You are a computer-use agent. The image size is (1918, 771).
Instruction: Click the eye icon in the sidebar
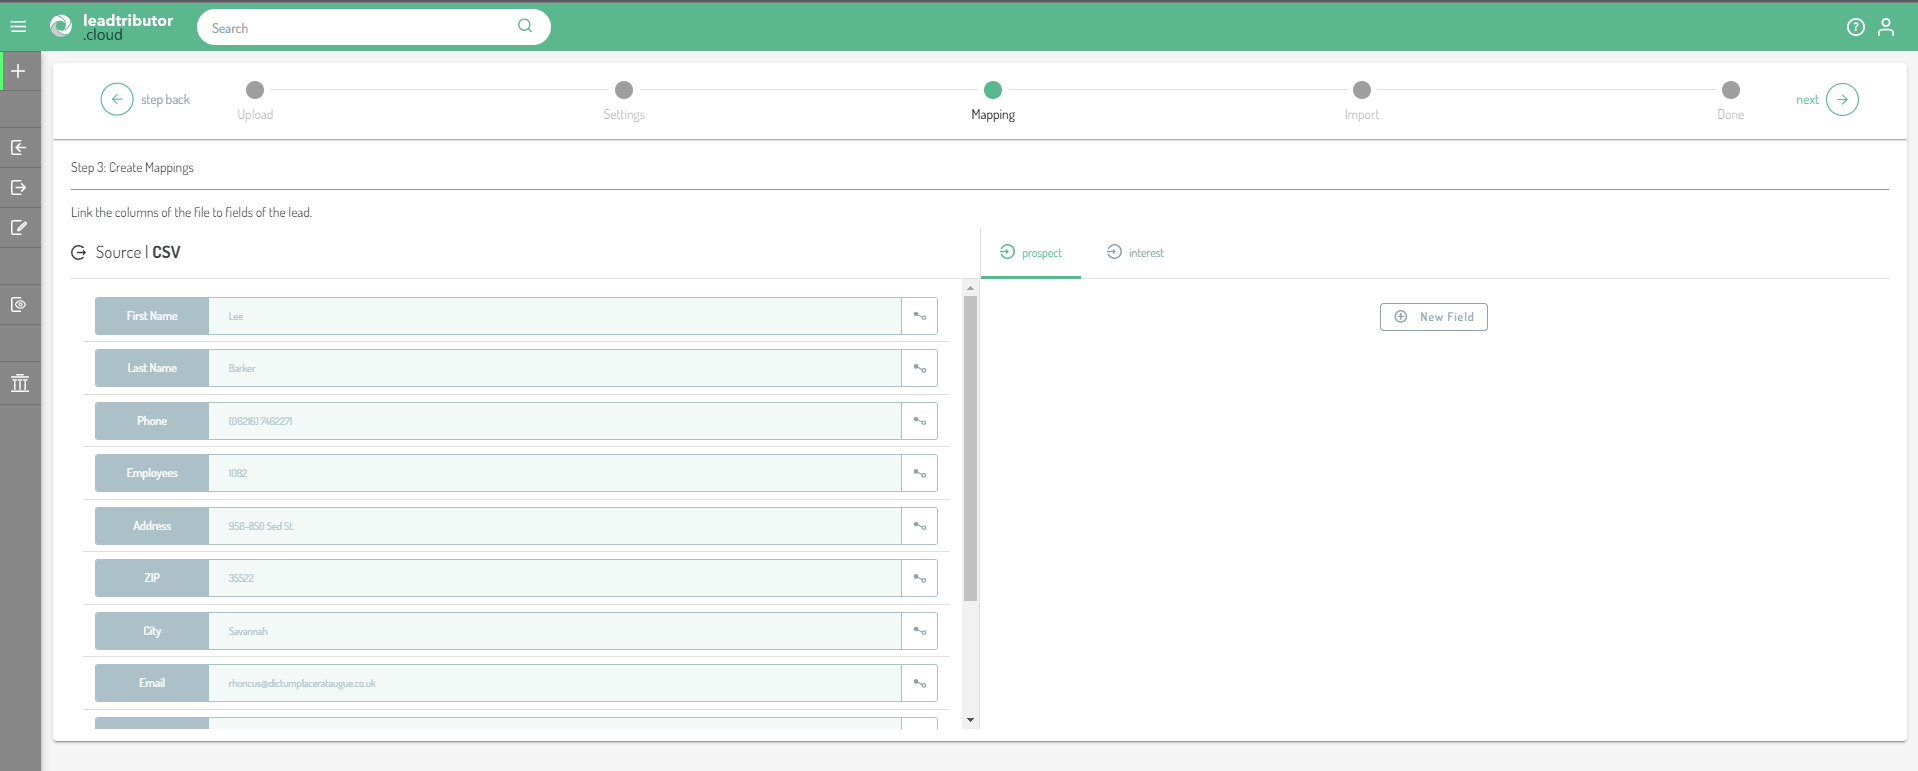(x=18, y=305)
